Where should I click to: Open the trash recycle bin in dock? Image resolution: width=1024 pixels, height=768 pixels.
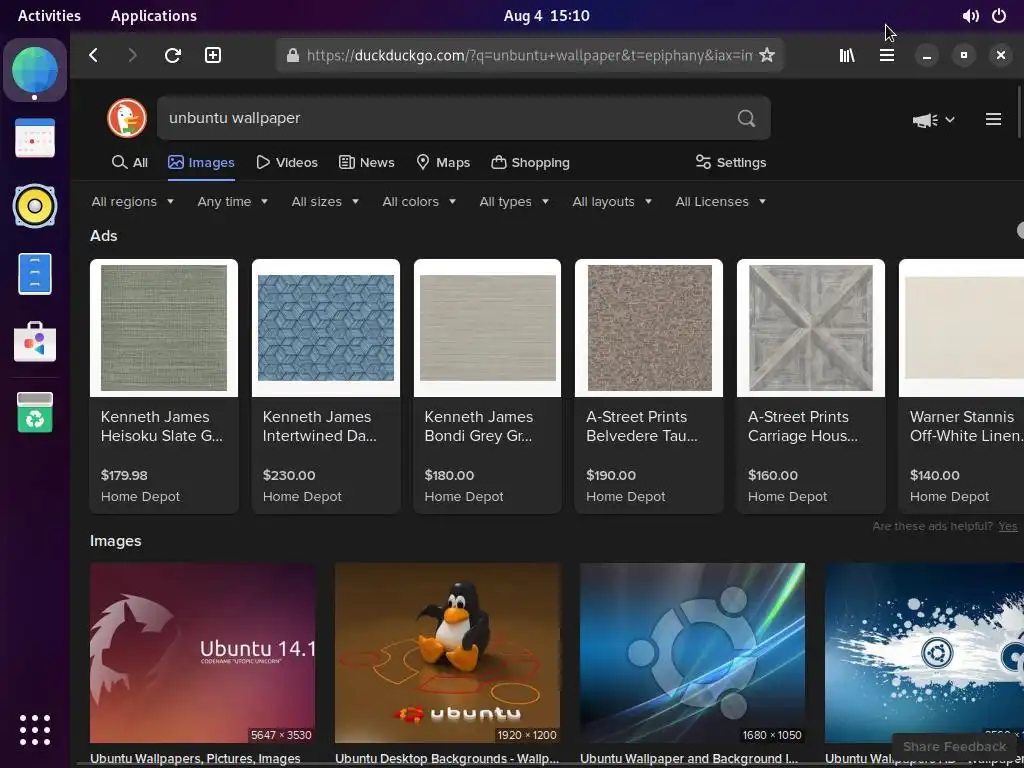35,412
